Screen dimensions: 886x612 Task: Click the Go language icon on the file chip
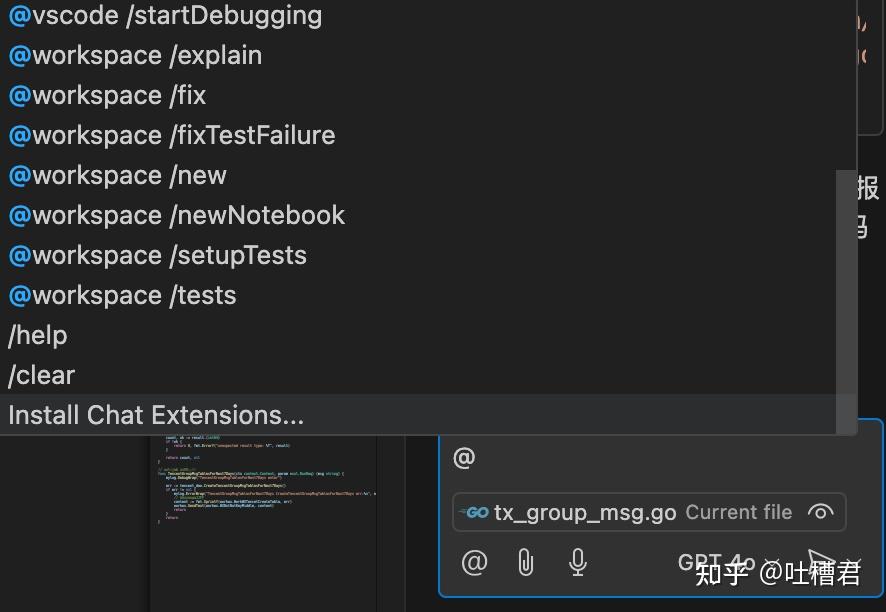tap(474, 512)
